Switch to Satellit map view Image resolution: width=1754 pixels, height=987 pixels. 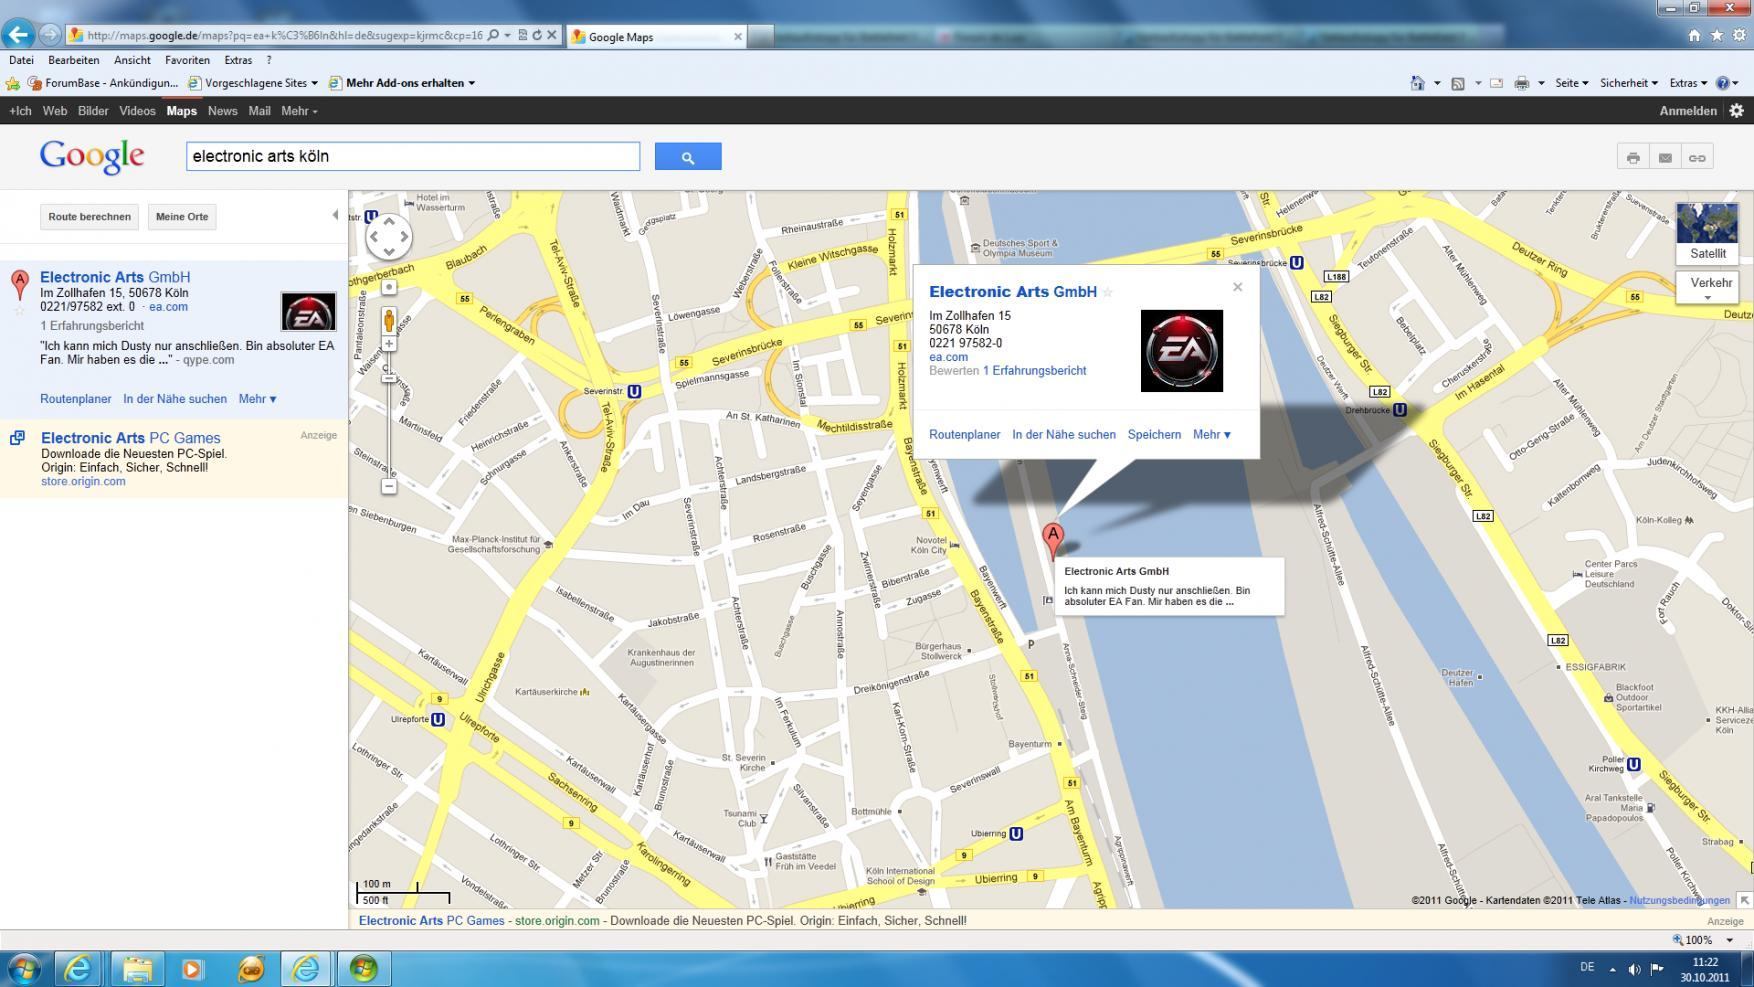[x=1707, y=234]
